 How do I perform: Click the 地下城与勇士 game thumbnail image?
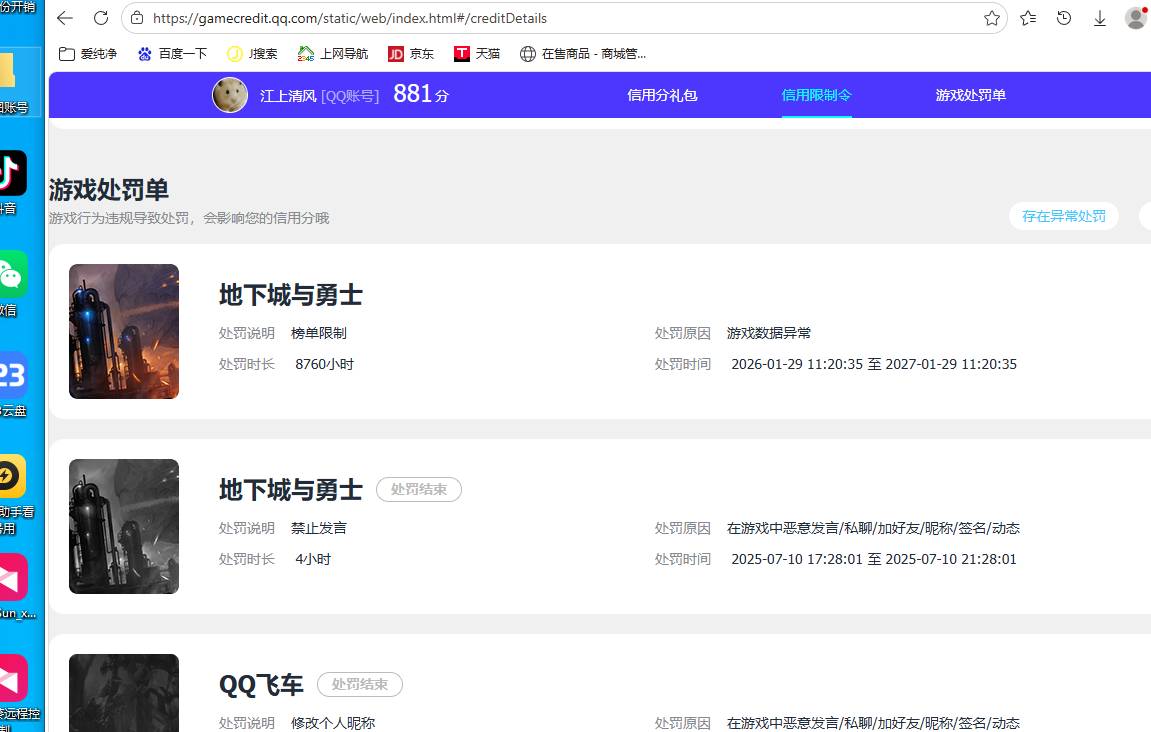tap(123, 331)
